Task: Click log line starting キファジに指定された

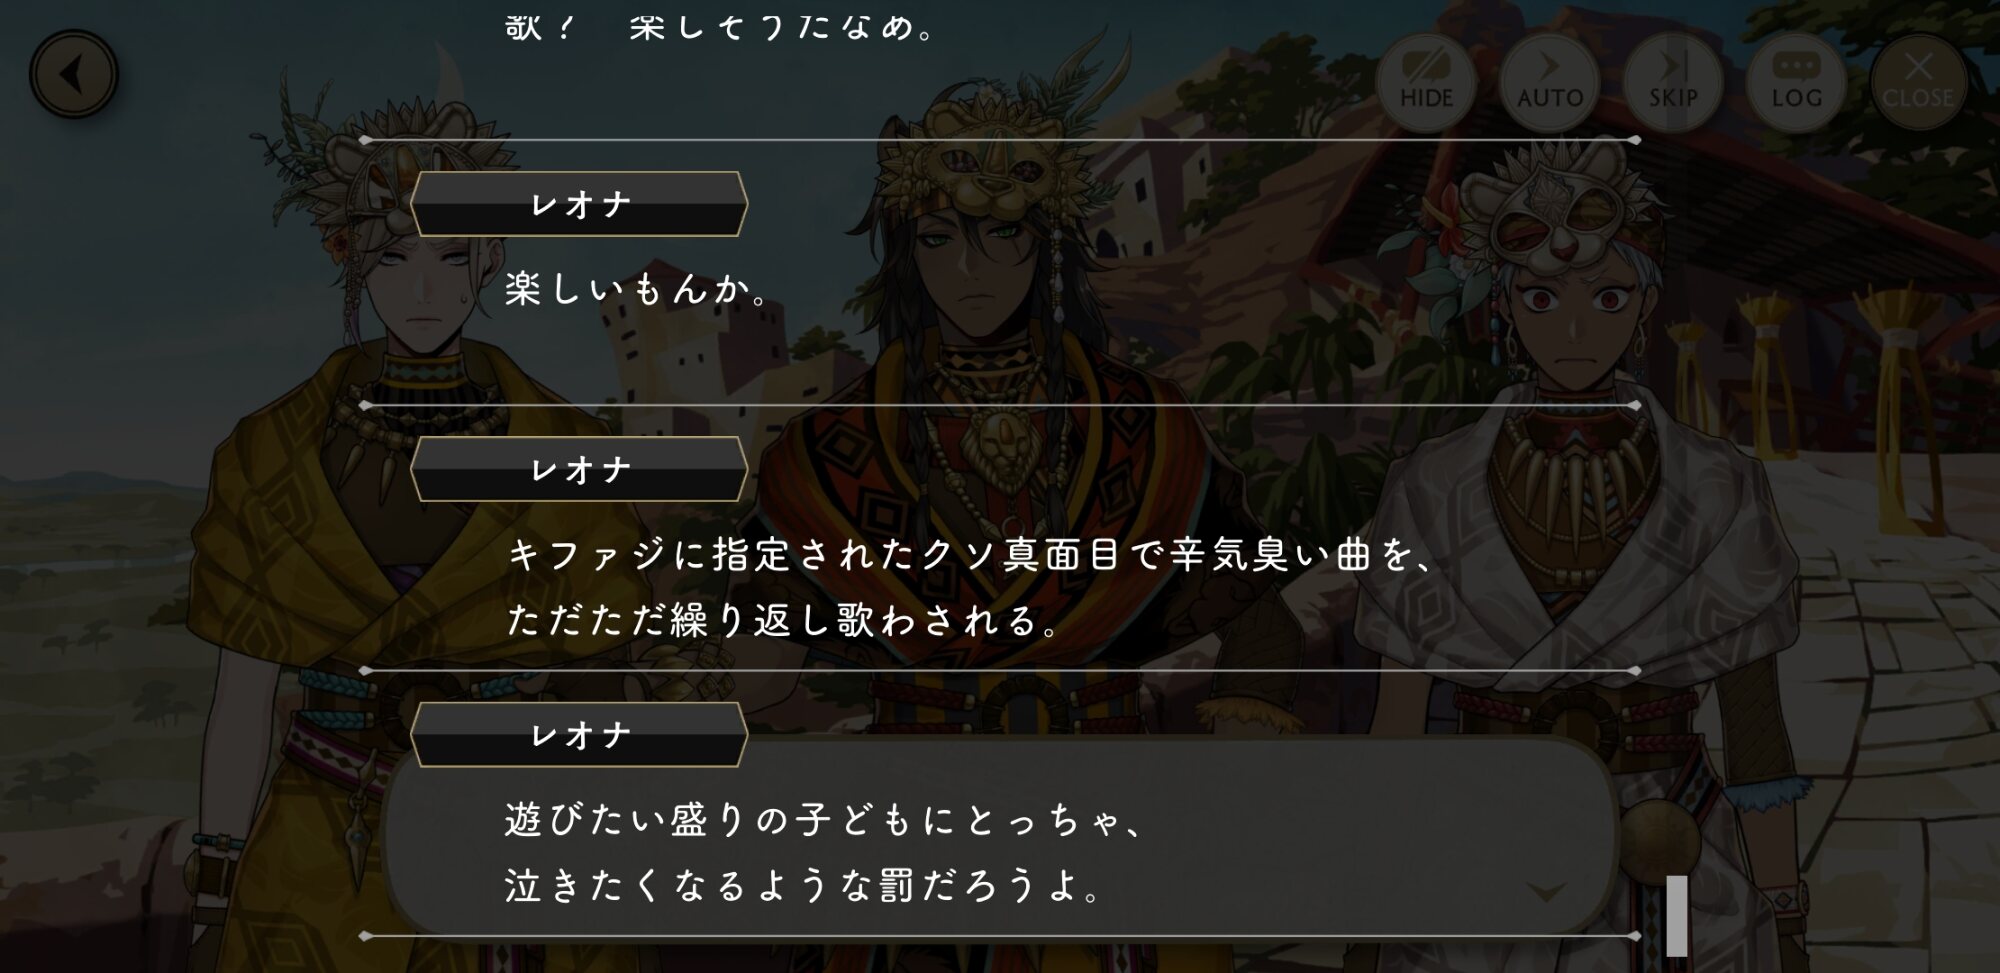Action: tap(970, 554)
